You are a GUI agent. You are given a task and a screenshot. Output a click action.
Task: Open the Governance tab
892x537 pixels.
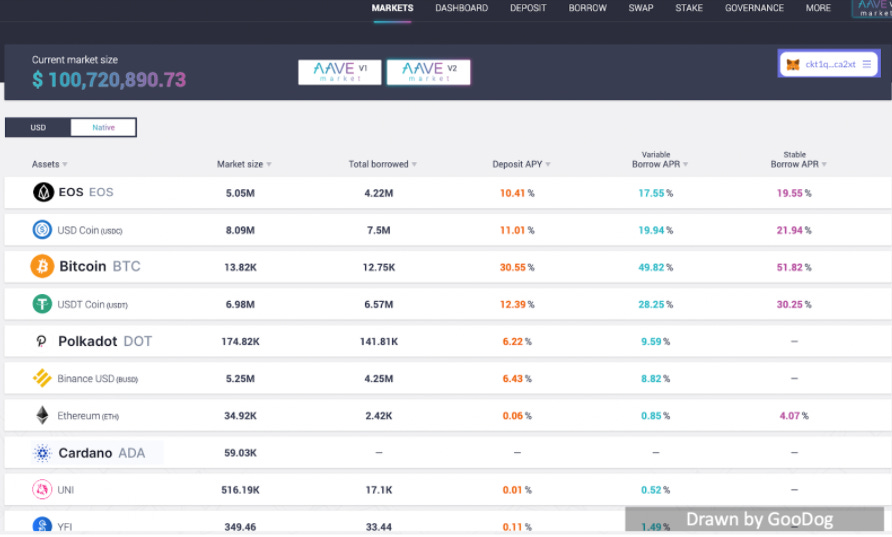pyautogui.click(x=754, y=8)
